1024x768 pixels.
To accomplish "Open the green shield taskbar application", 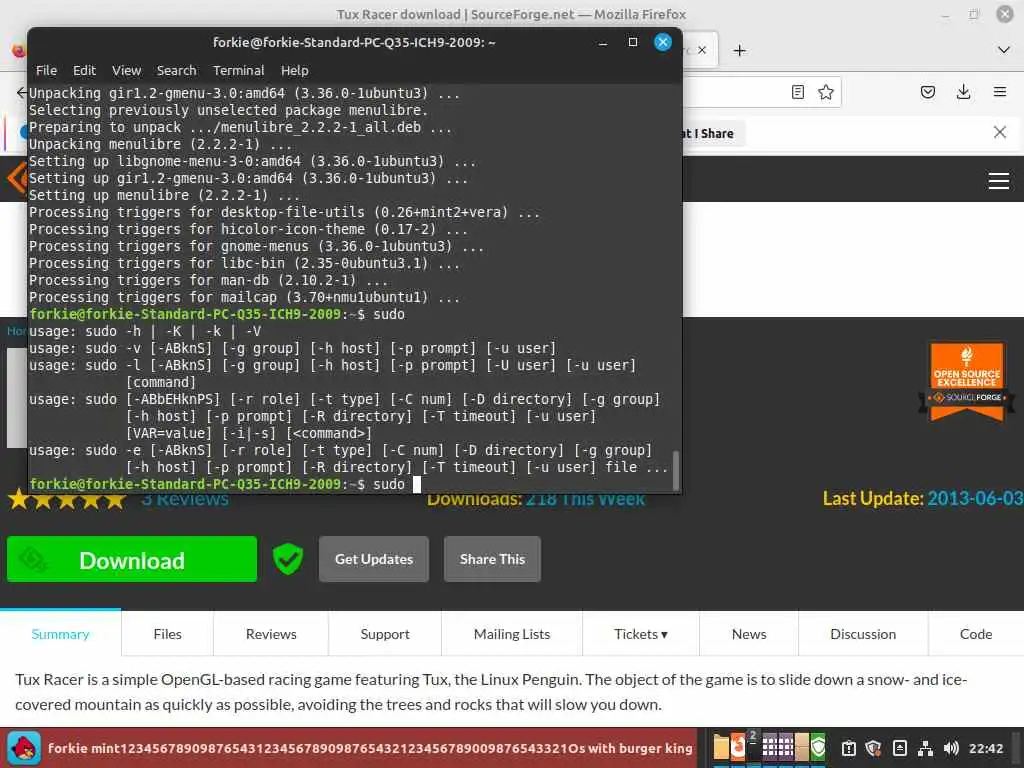I will click(818, 747).
